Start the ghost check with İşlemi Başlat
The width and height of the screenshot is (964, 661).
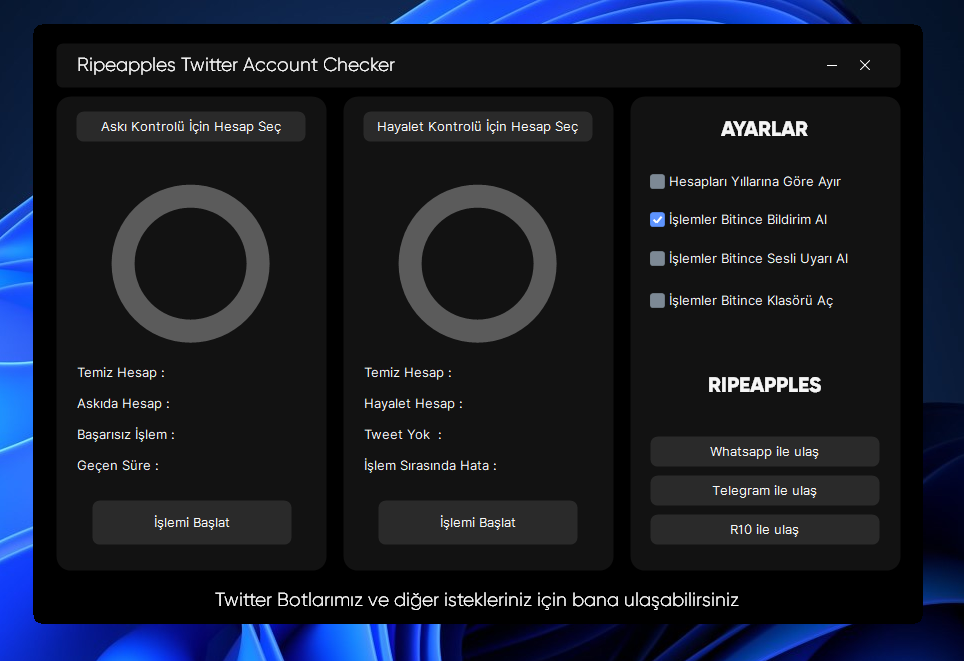pyautogui.click(x=478, y=523)
